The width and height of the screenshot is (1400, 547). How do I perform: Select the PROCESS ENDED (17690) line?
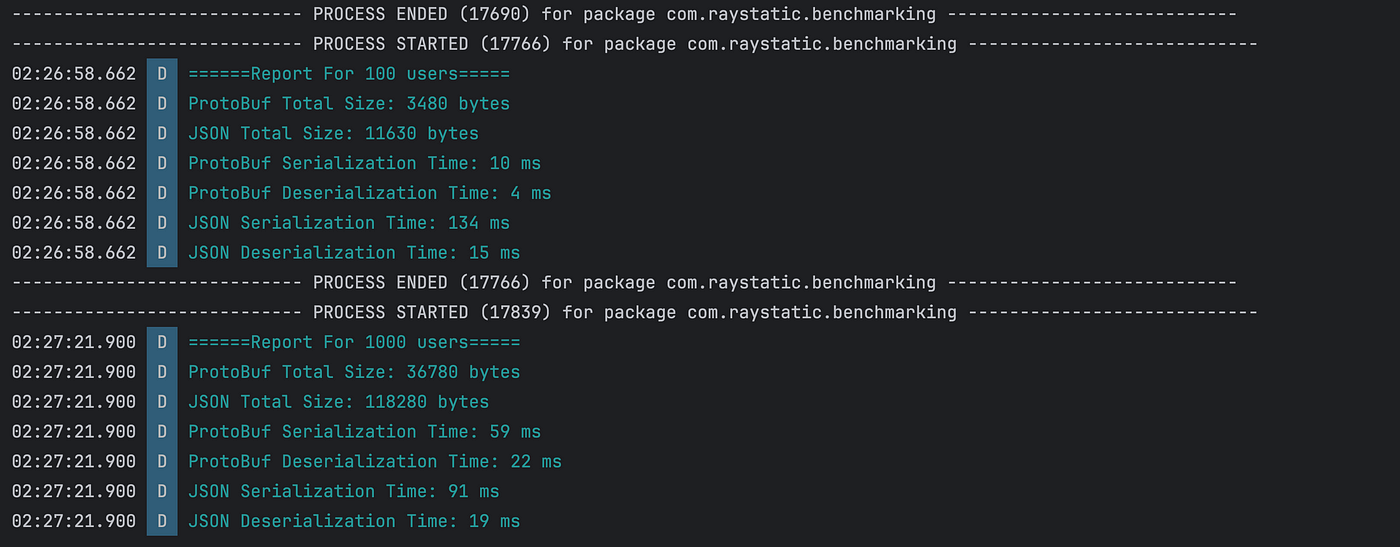tap(624, 14)
